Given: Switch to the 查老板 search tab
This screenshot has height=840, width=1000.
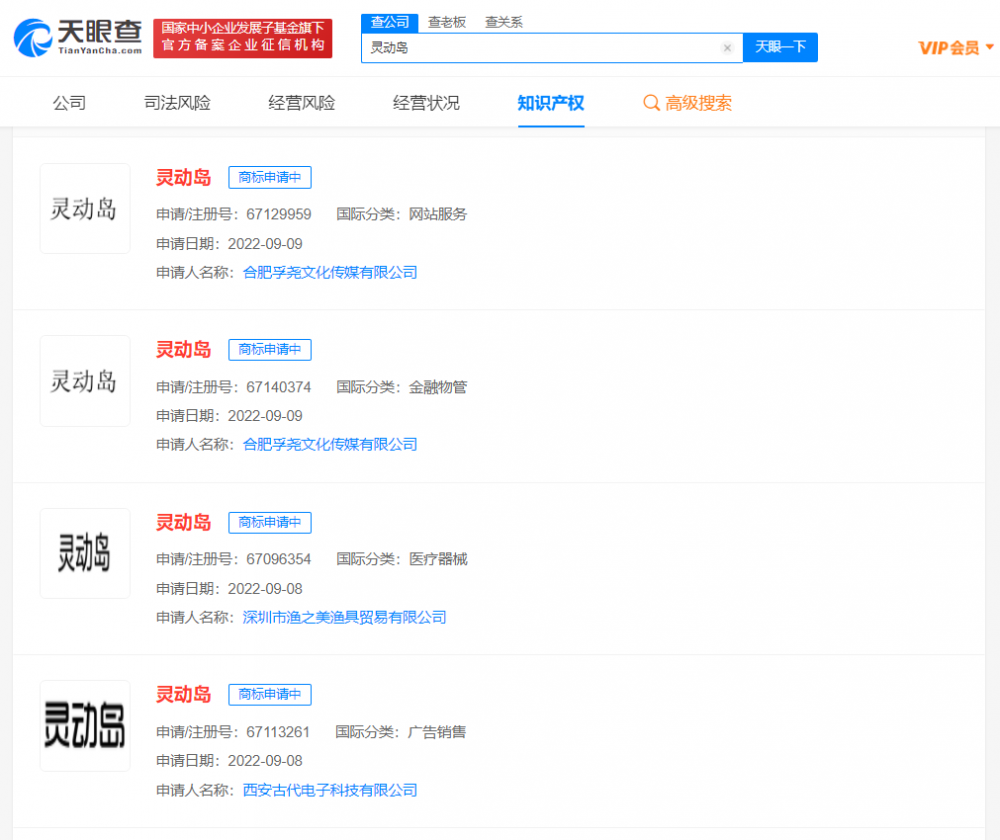Looking at the screenshot, I should (x=446, y=22).
